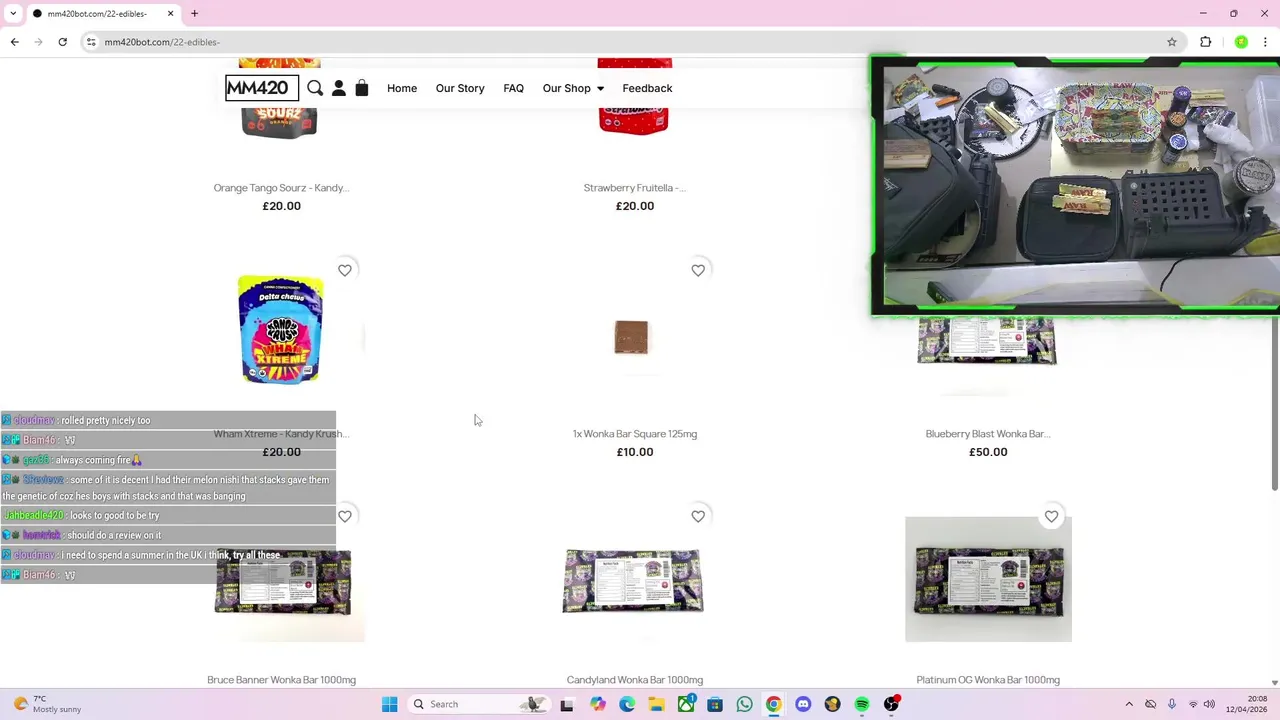Open Blueberry Blast Wonka Bar link
Image resolution: width=1280 pixels, height=720 pixels.
[x=988, y=434]
